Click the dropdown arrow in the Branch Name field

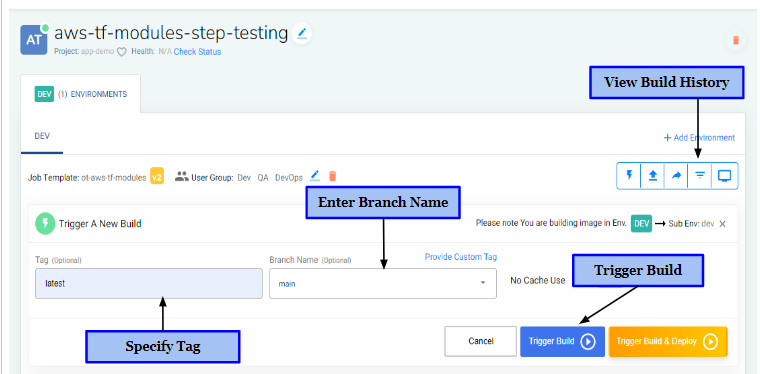click(483, 283)
